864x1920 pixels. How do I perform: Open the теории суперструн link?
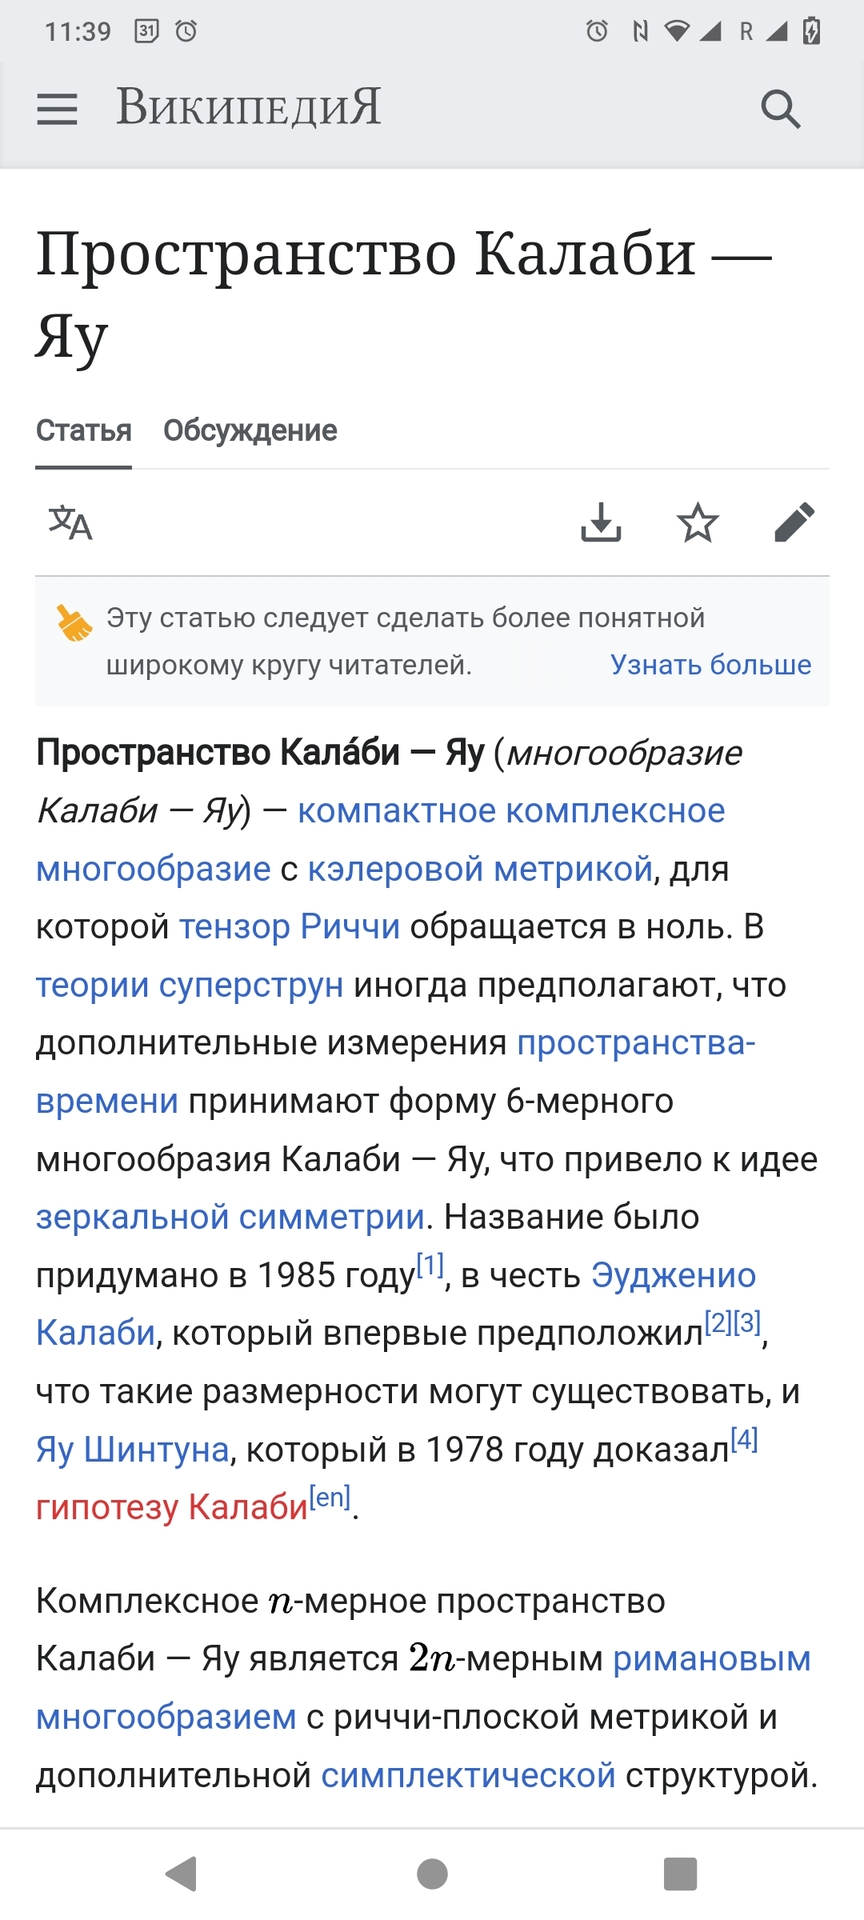190,985
